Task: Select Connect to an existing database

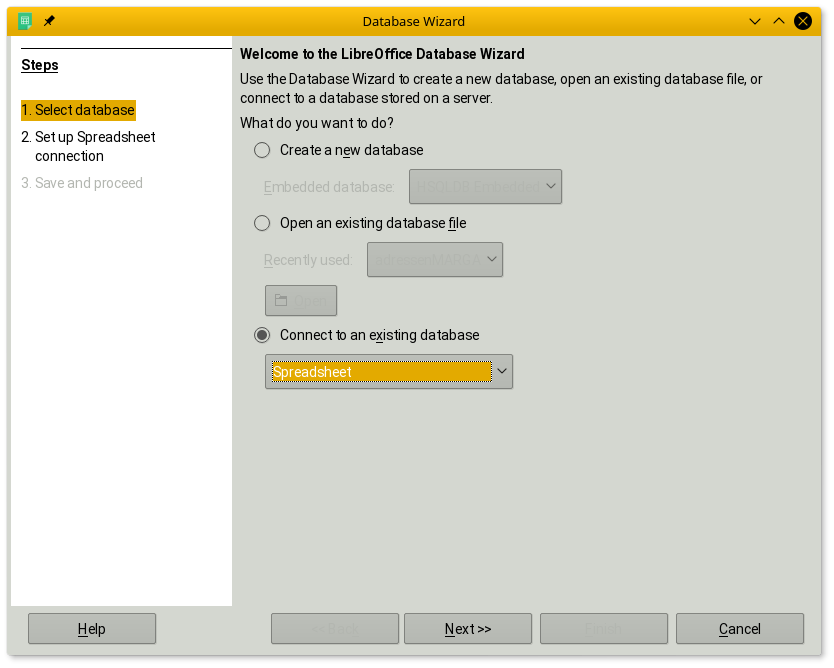Action: click(262, 335)
